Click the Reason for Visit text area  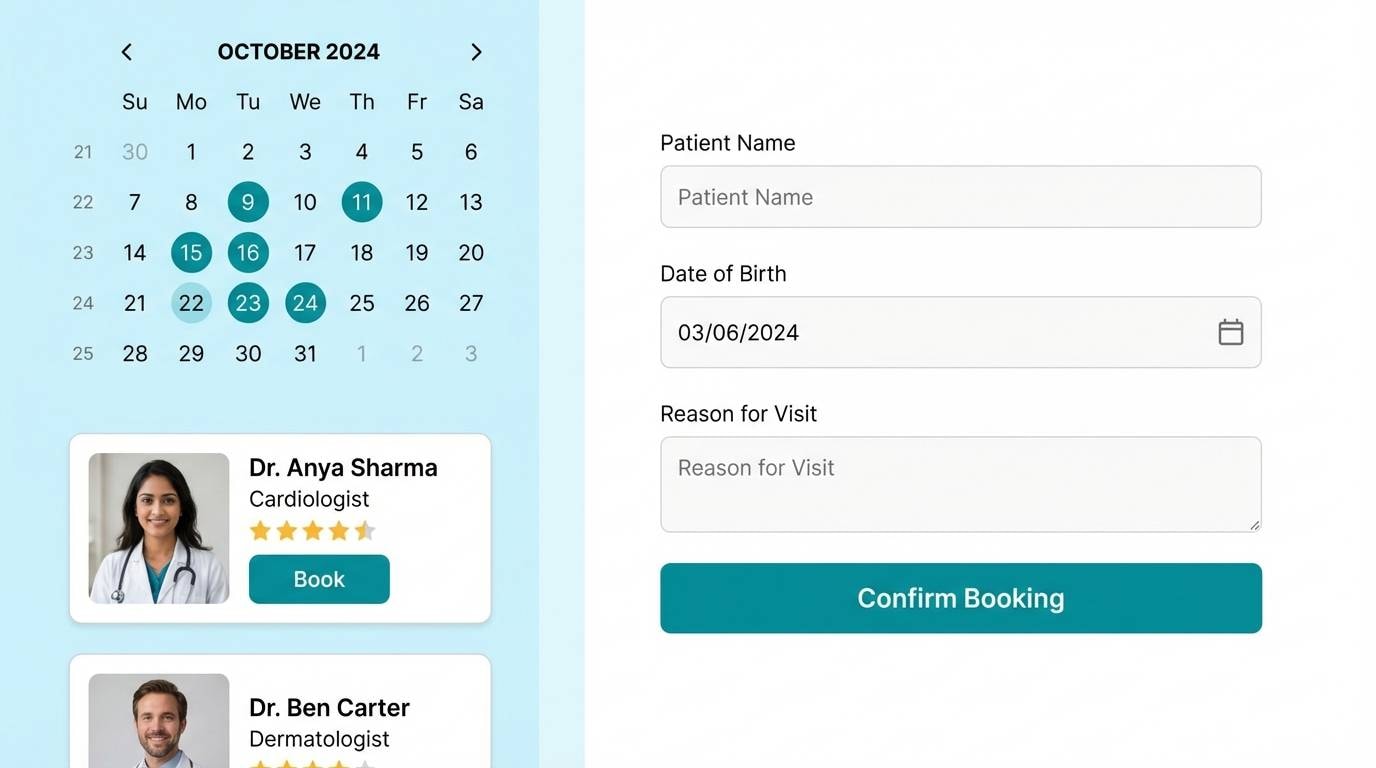click(960, 483)
